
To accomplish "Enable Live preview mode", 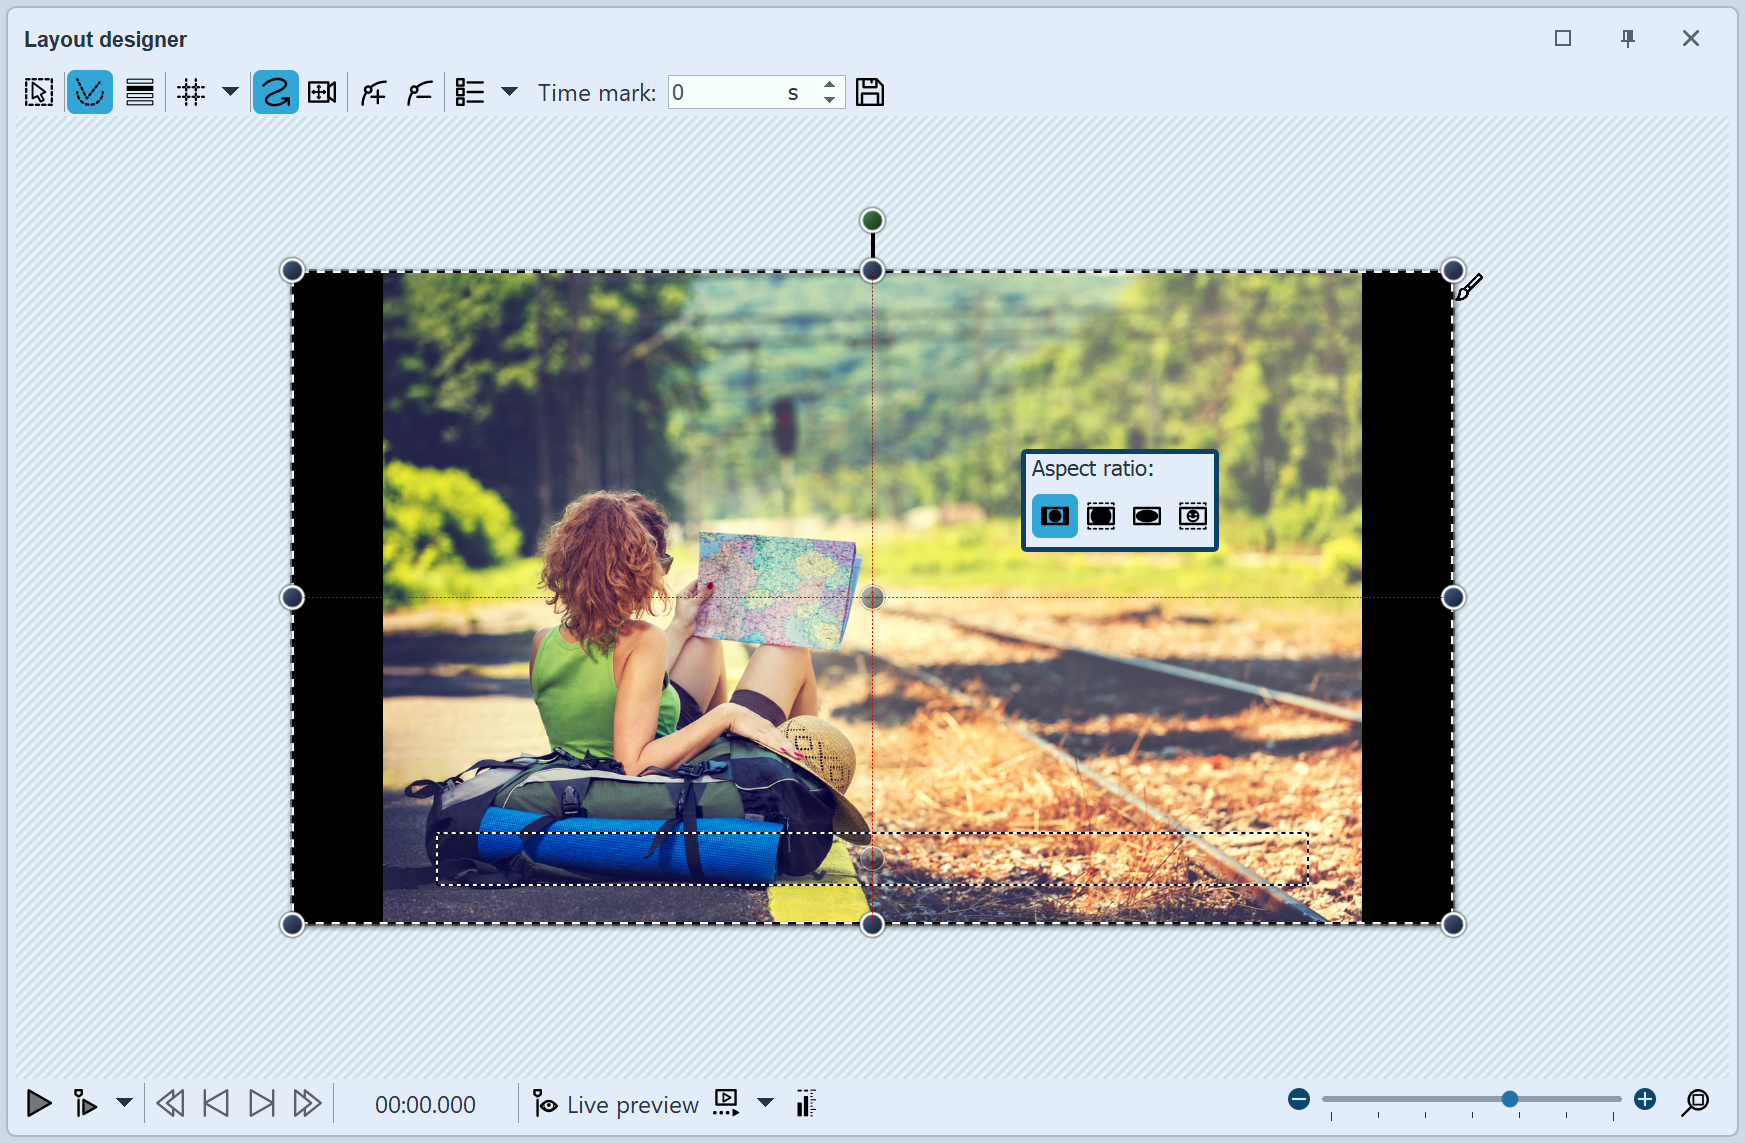I will (546, 1104).
